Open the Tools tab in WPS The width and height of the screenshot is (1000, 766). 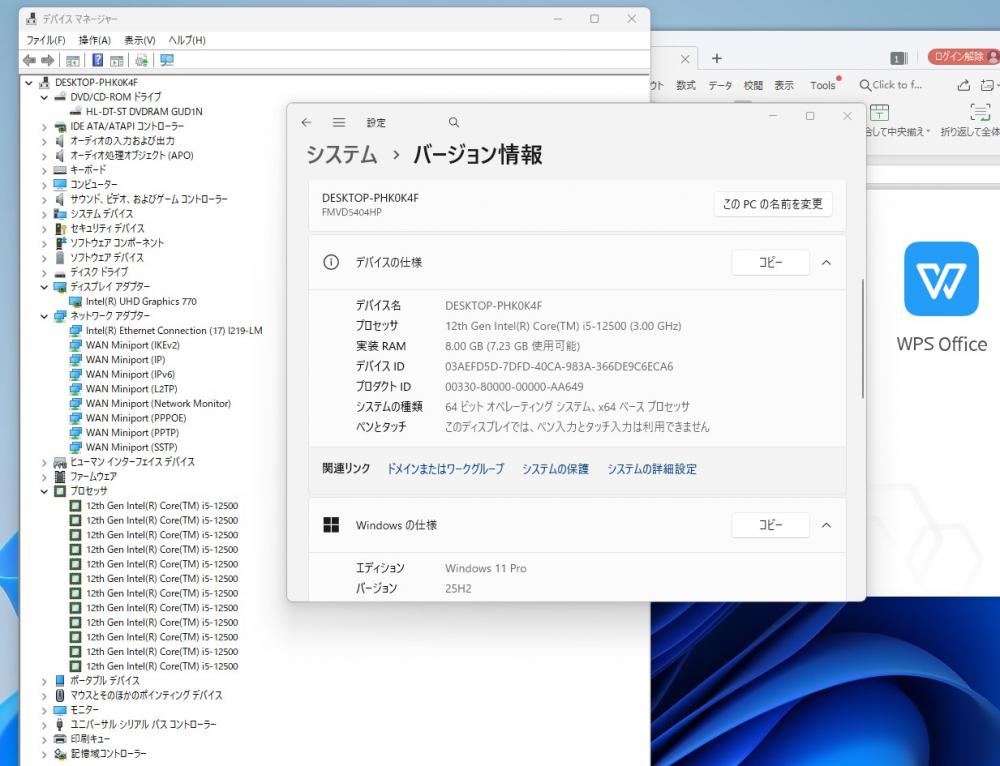point(823,85)
